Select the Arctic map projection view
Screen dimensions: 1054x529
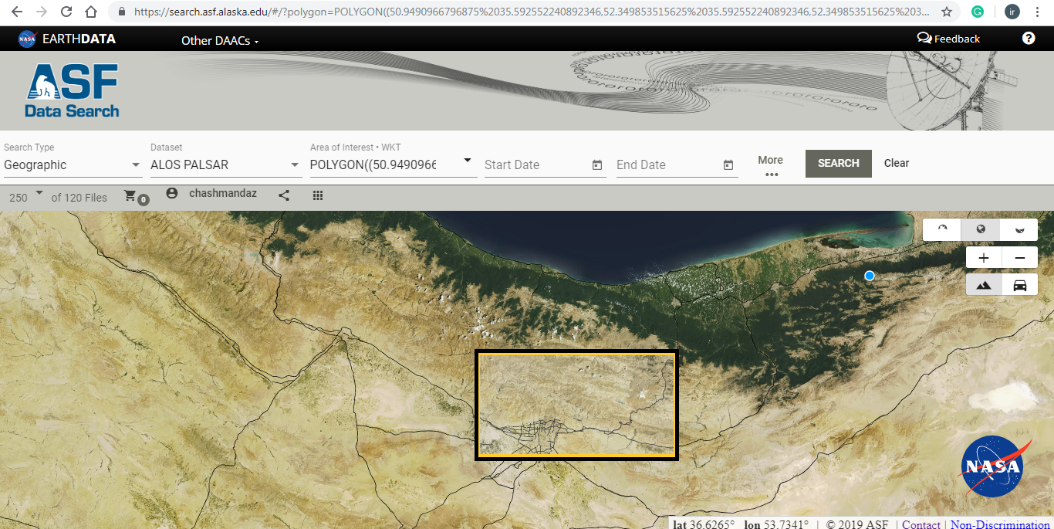point(942,229)
